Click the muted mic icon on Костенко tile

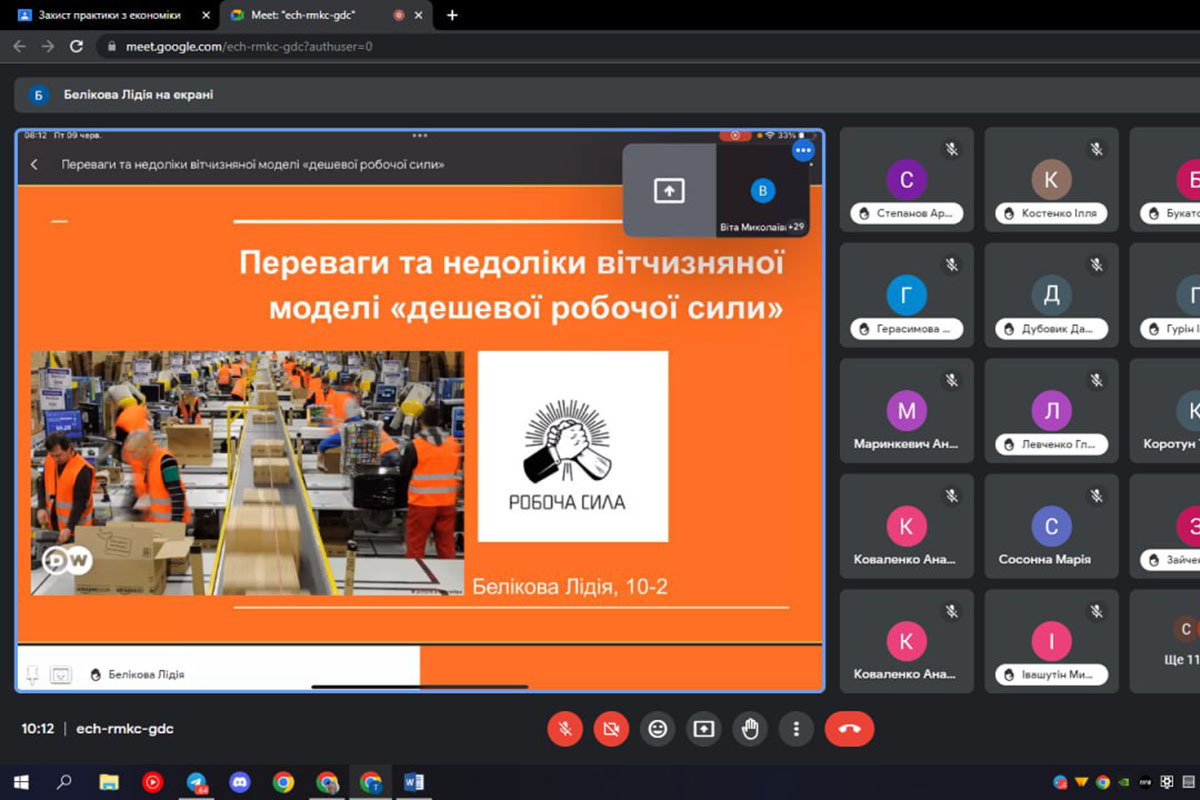tap(1097, 149)
